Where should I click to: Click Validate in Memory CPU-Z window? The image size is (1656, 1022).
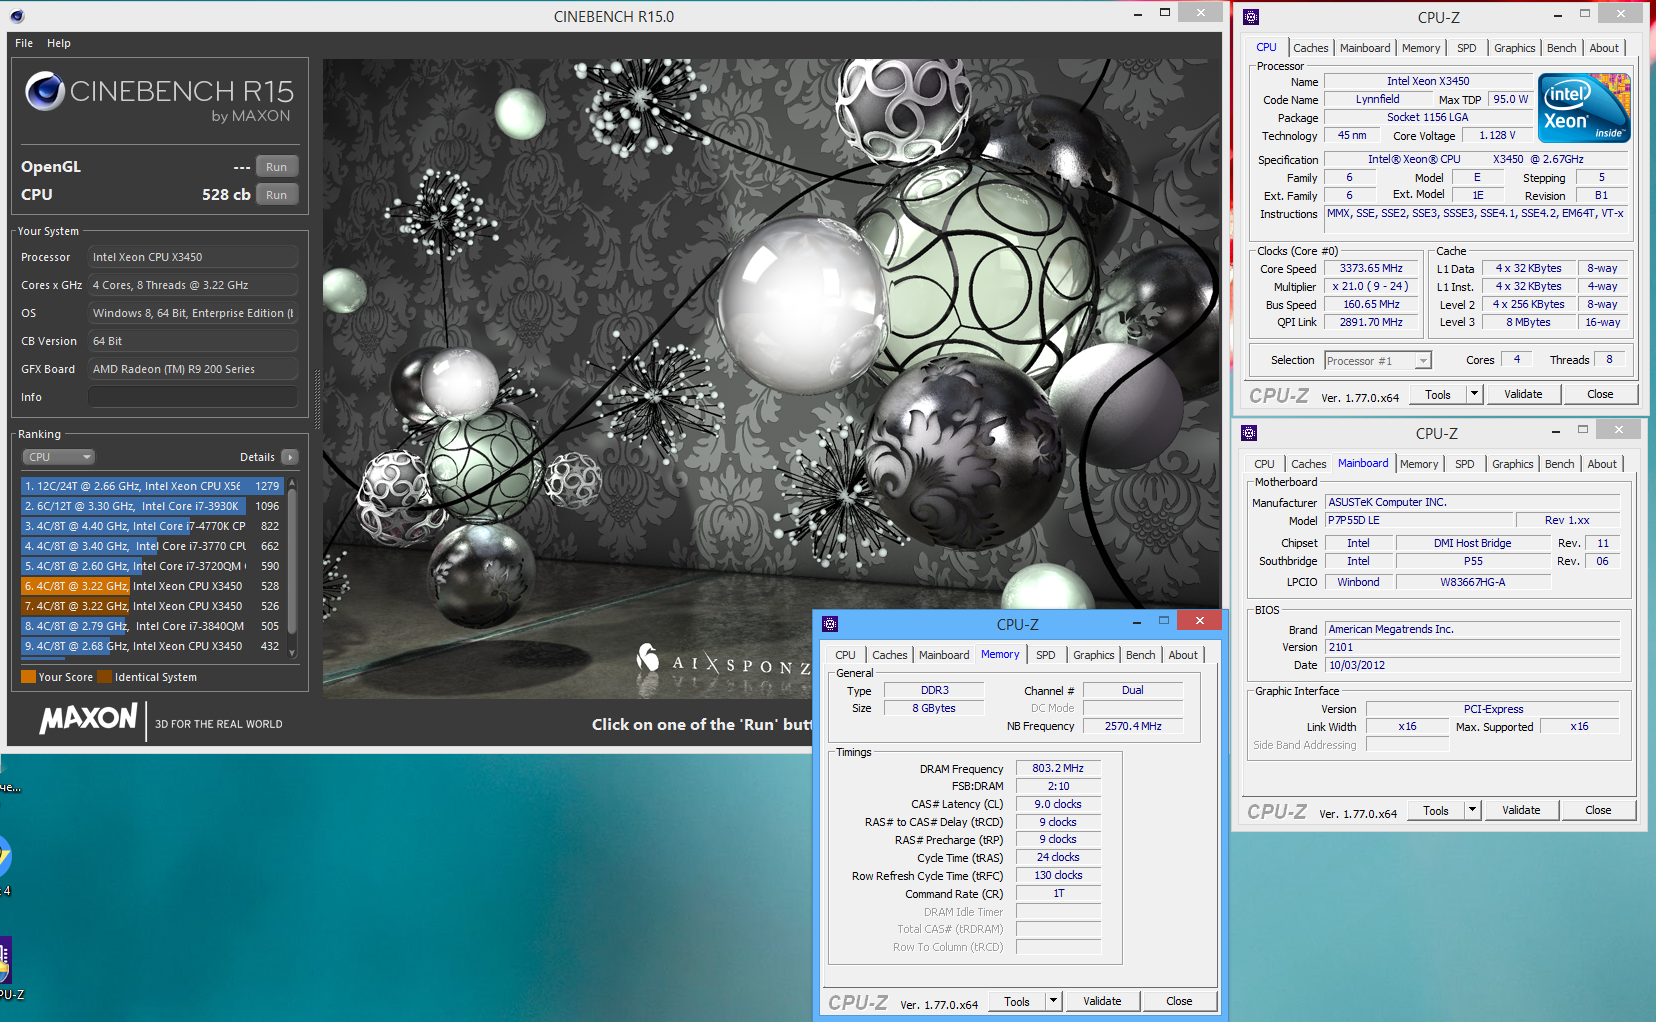coord(1102,1001)
